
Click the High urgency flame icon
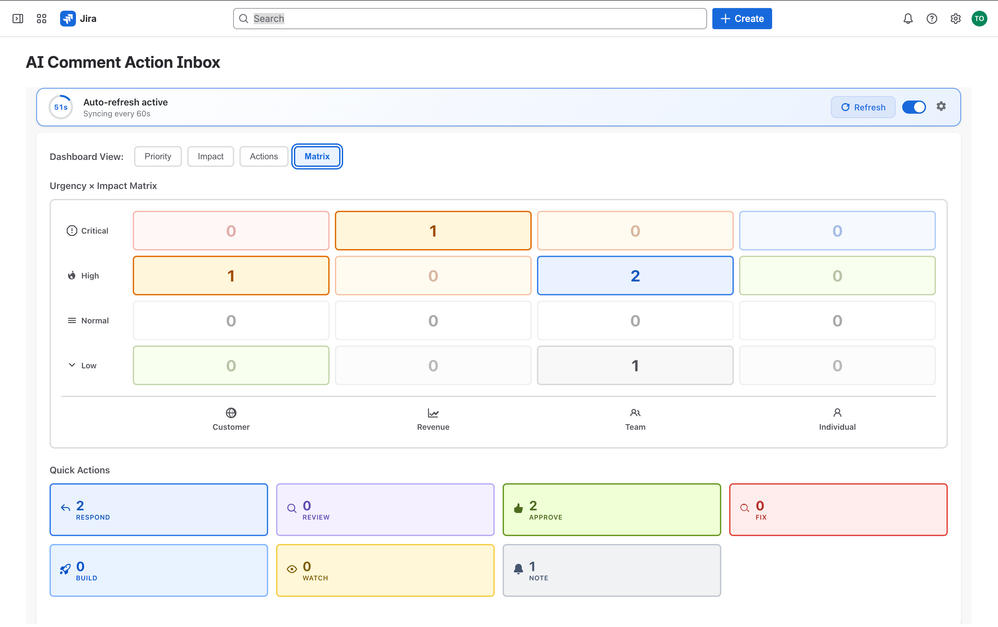[x=72, y=276]
